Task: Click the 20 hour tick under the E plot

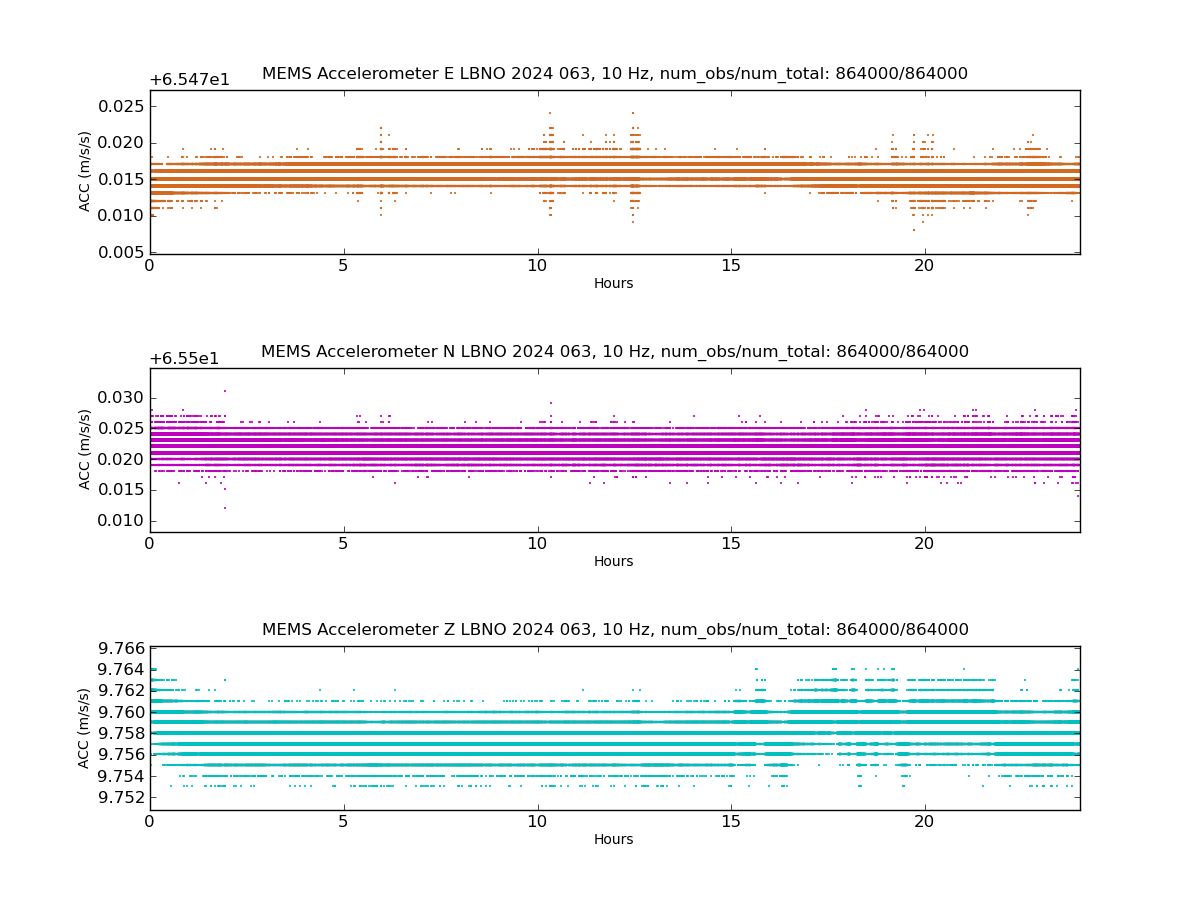Action: (x=925, y=267)
